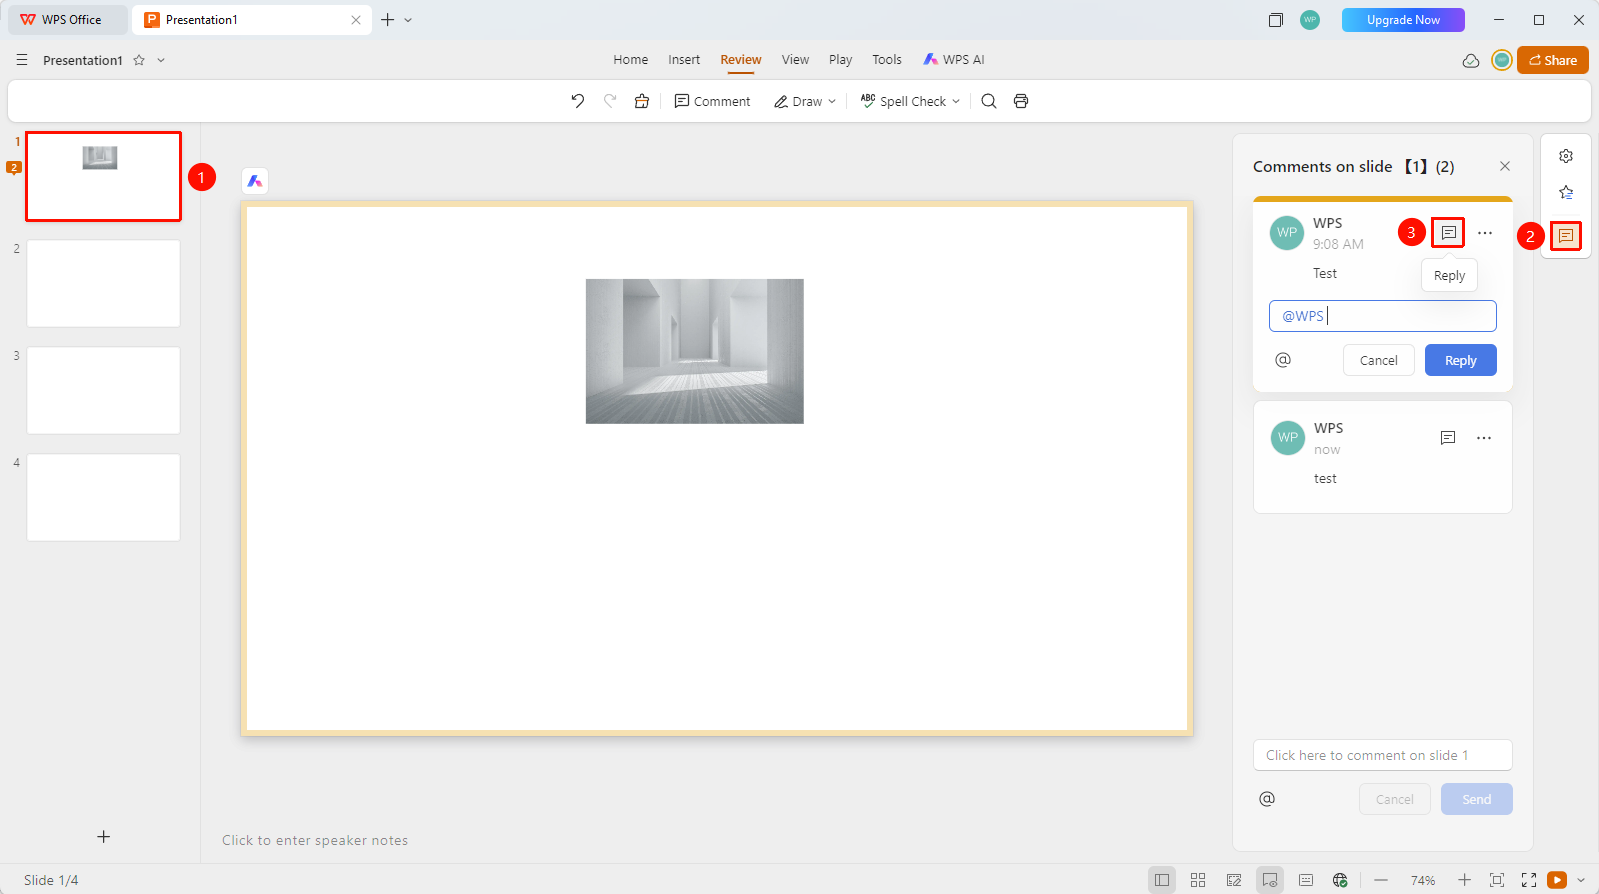Click the search magnifier icon

989,101
